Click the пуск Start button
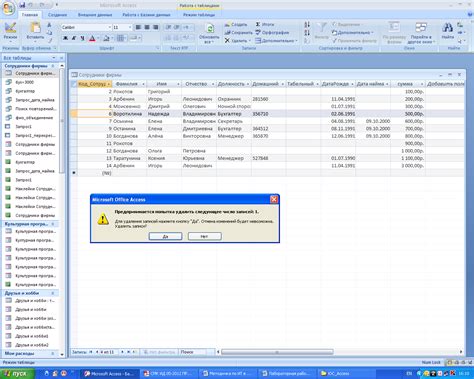The width and height of the screenshot is (474, 379). tap(17, 374)
